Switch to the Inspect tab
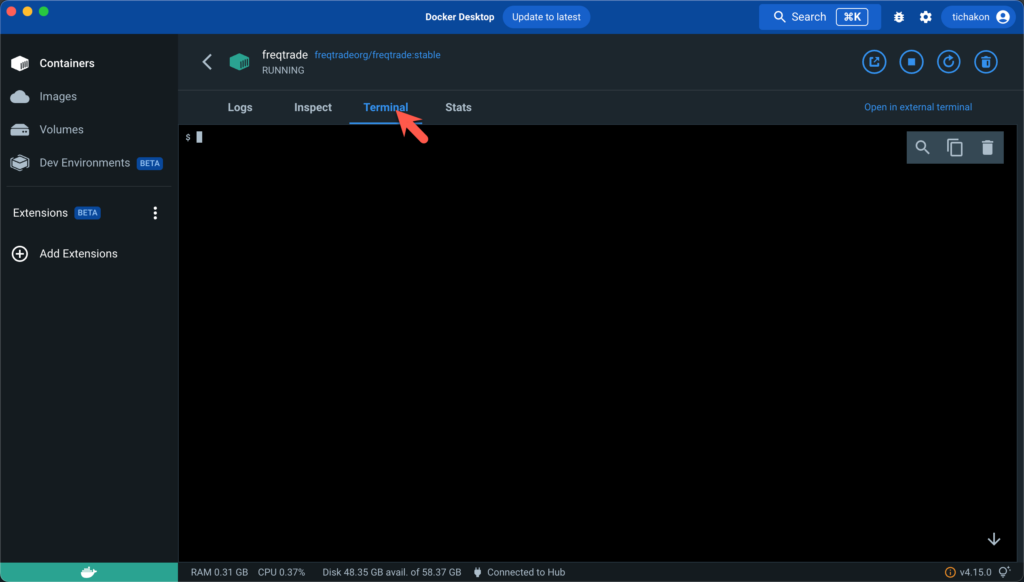The image size is (1024, 582). tap(313, 107)
